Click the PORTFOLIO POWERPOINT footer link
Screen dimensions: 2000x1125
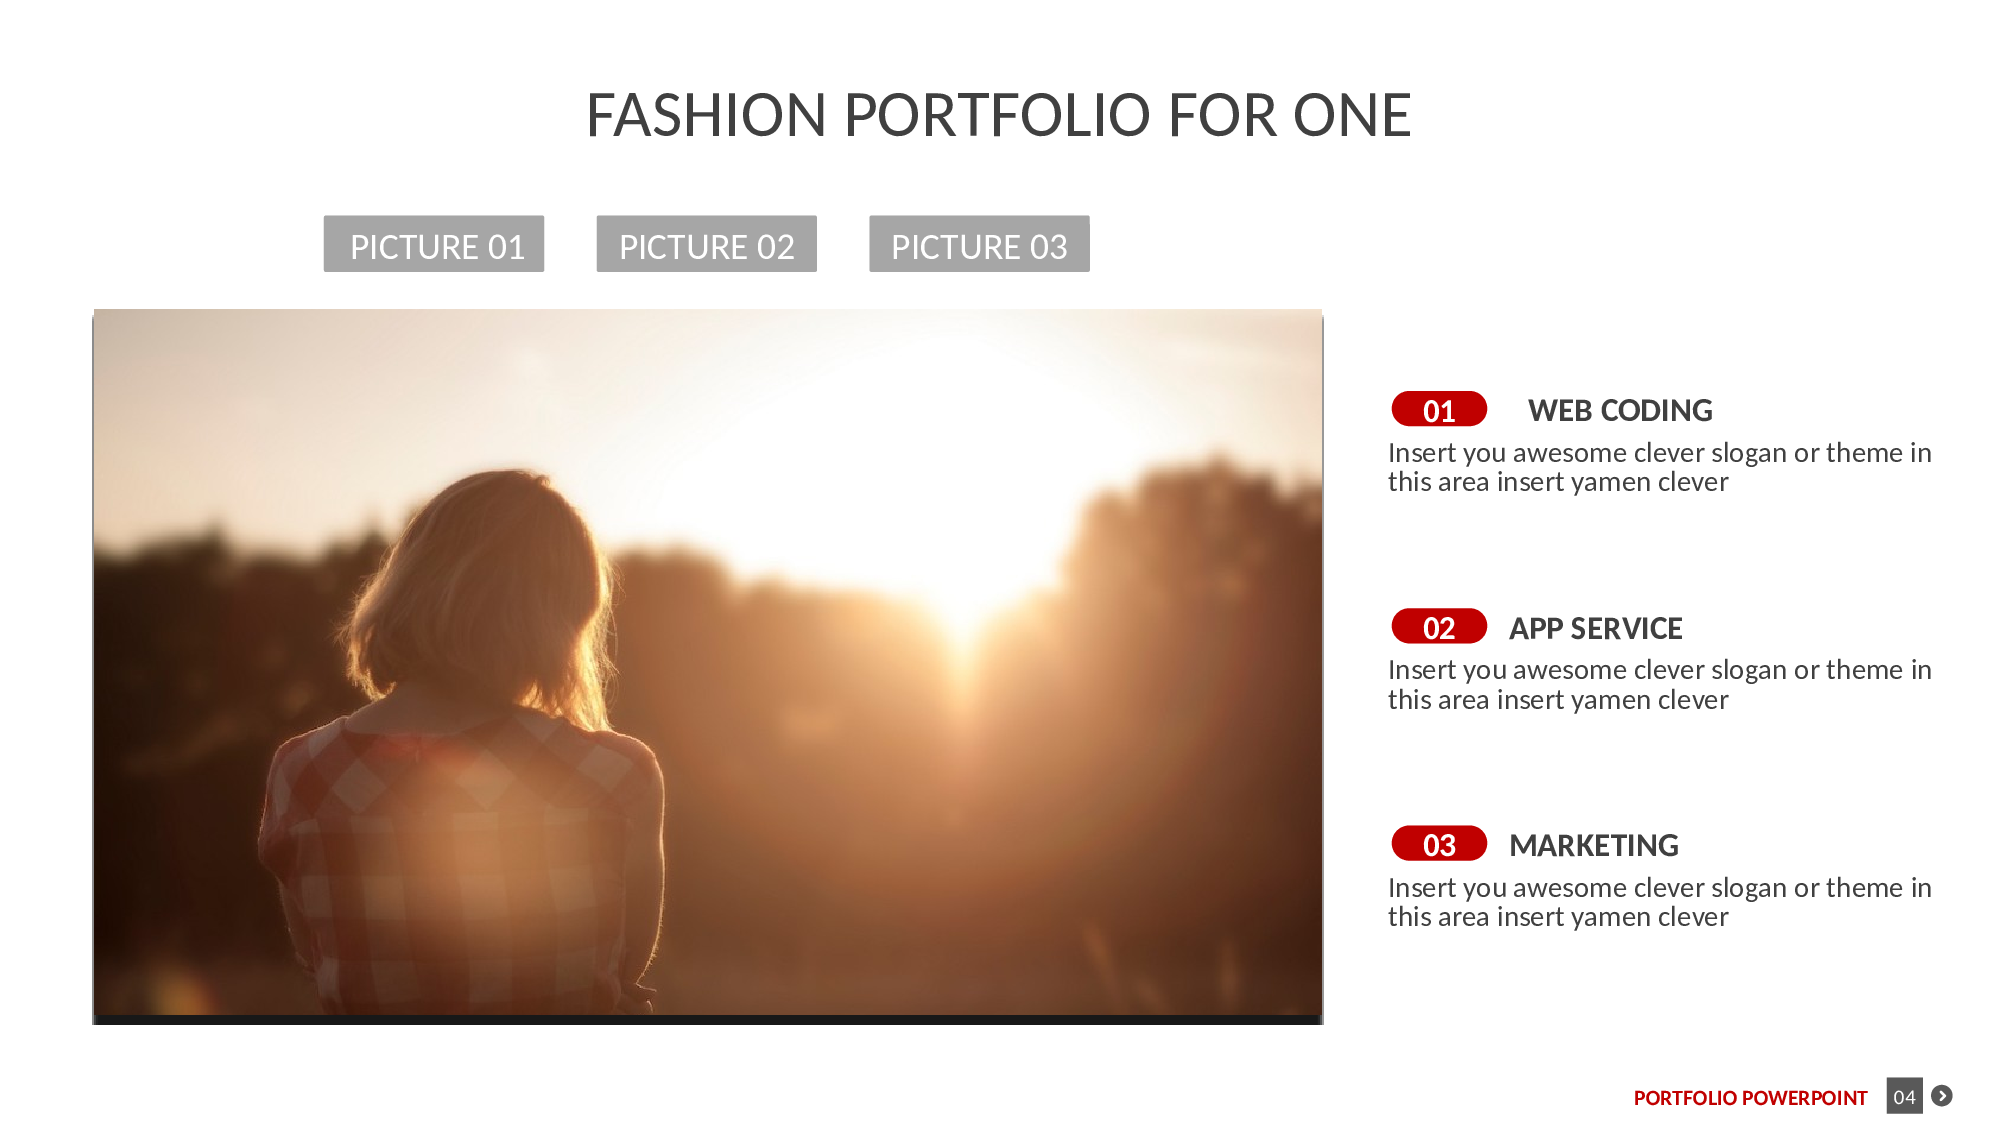tap(1750, 1098)
